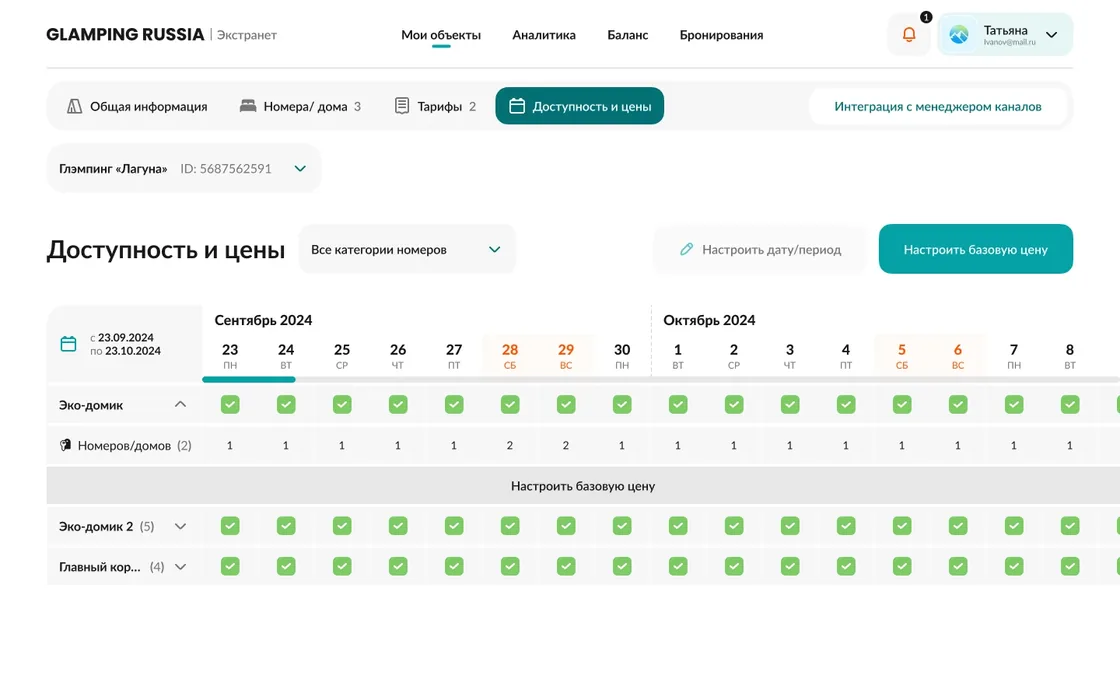Click the document icon next to Тарифы
Screen dimensions: 1120x700
coord(402,106)
